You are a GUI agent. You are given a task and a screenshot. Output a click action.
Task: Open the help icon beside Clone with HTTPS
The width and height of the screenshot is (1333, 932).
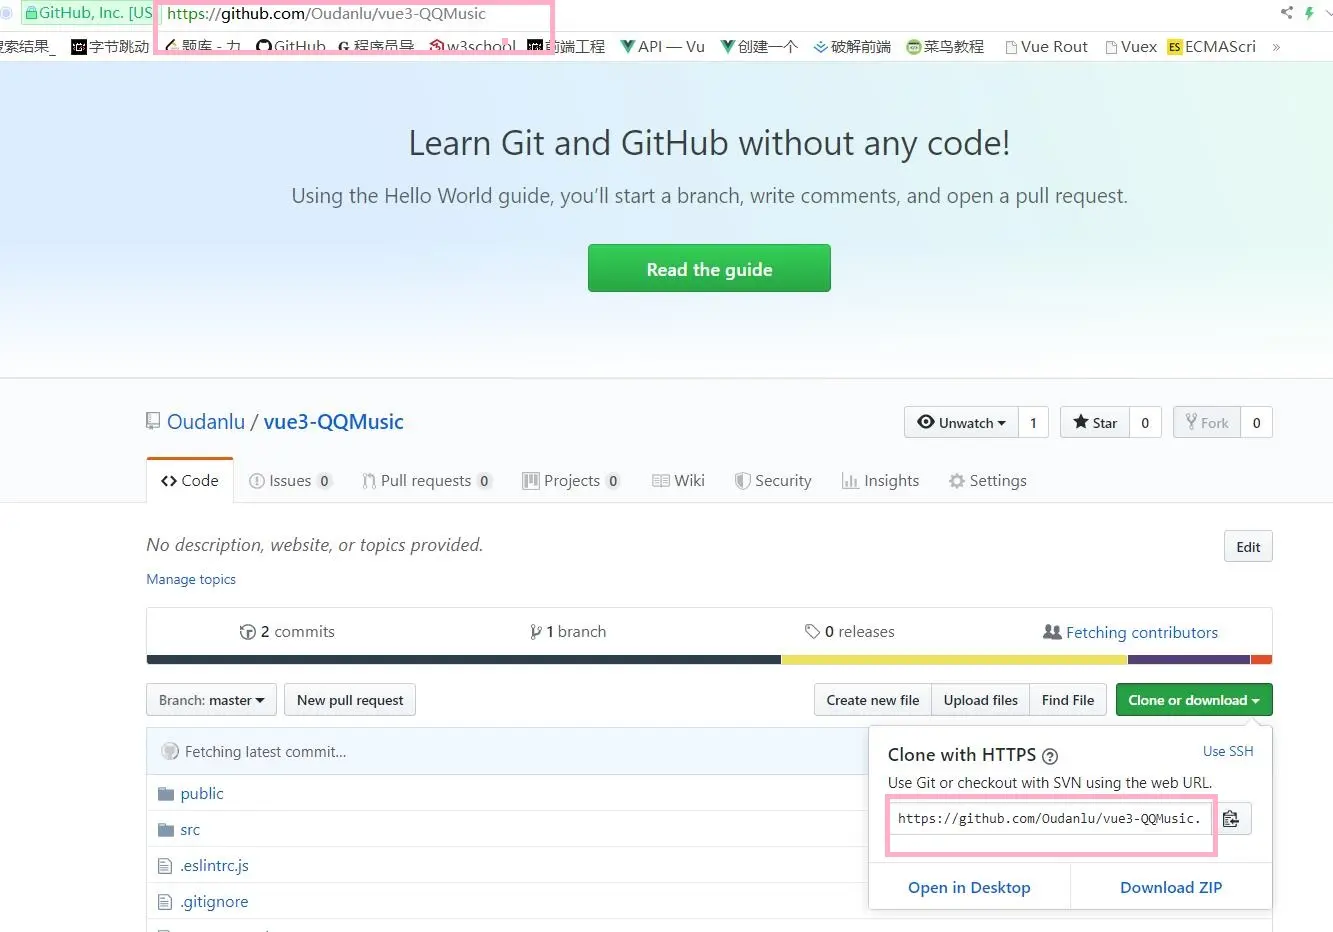[x=1050, y=756]
